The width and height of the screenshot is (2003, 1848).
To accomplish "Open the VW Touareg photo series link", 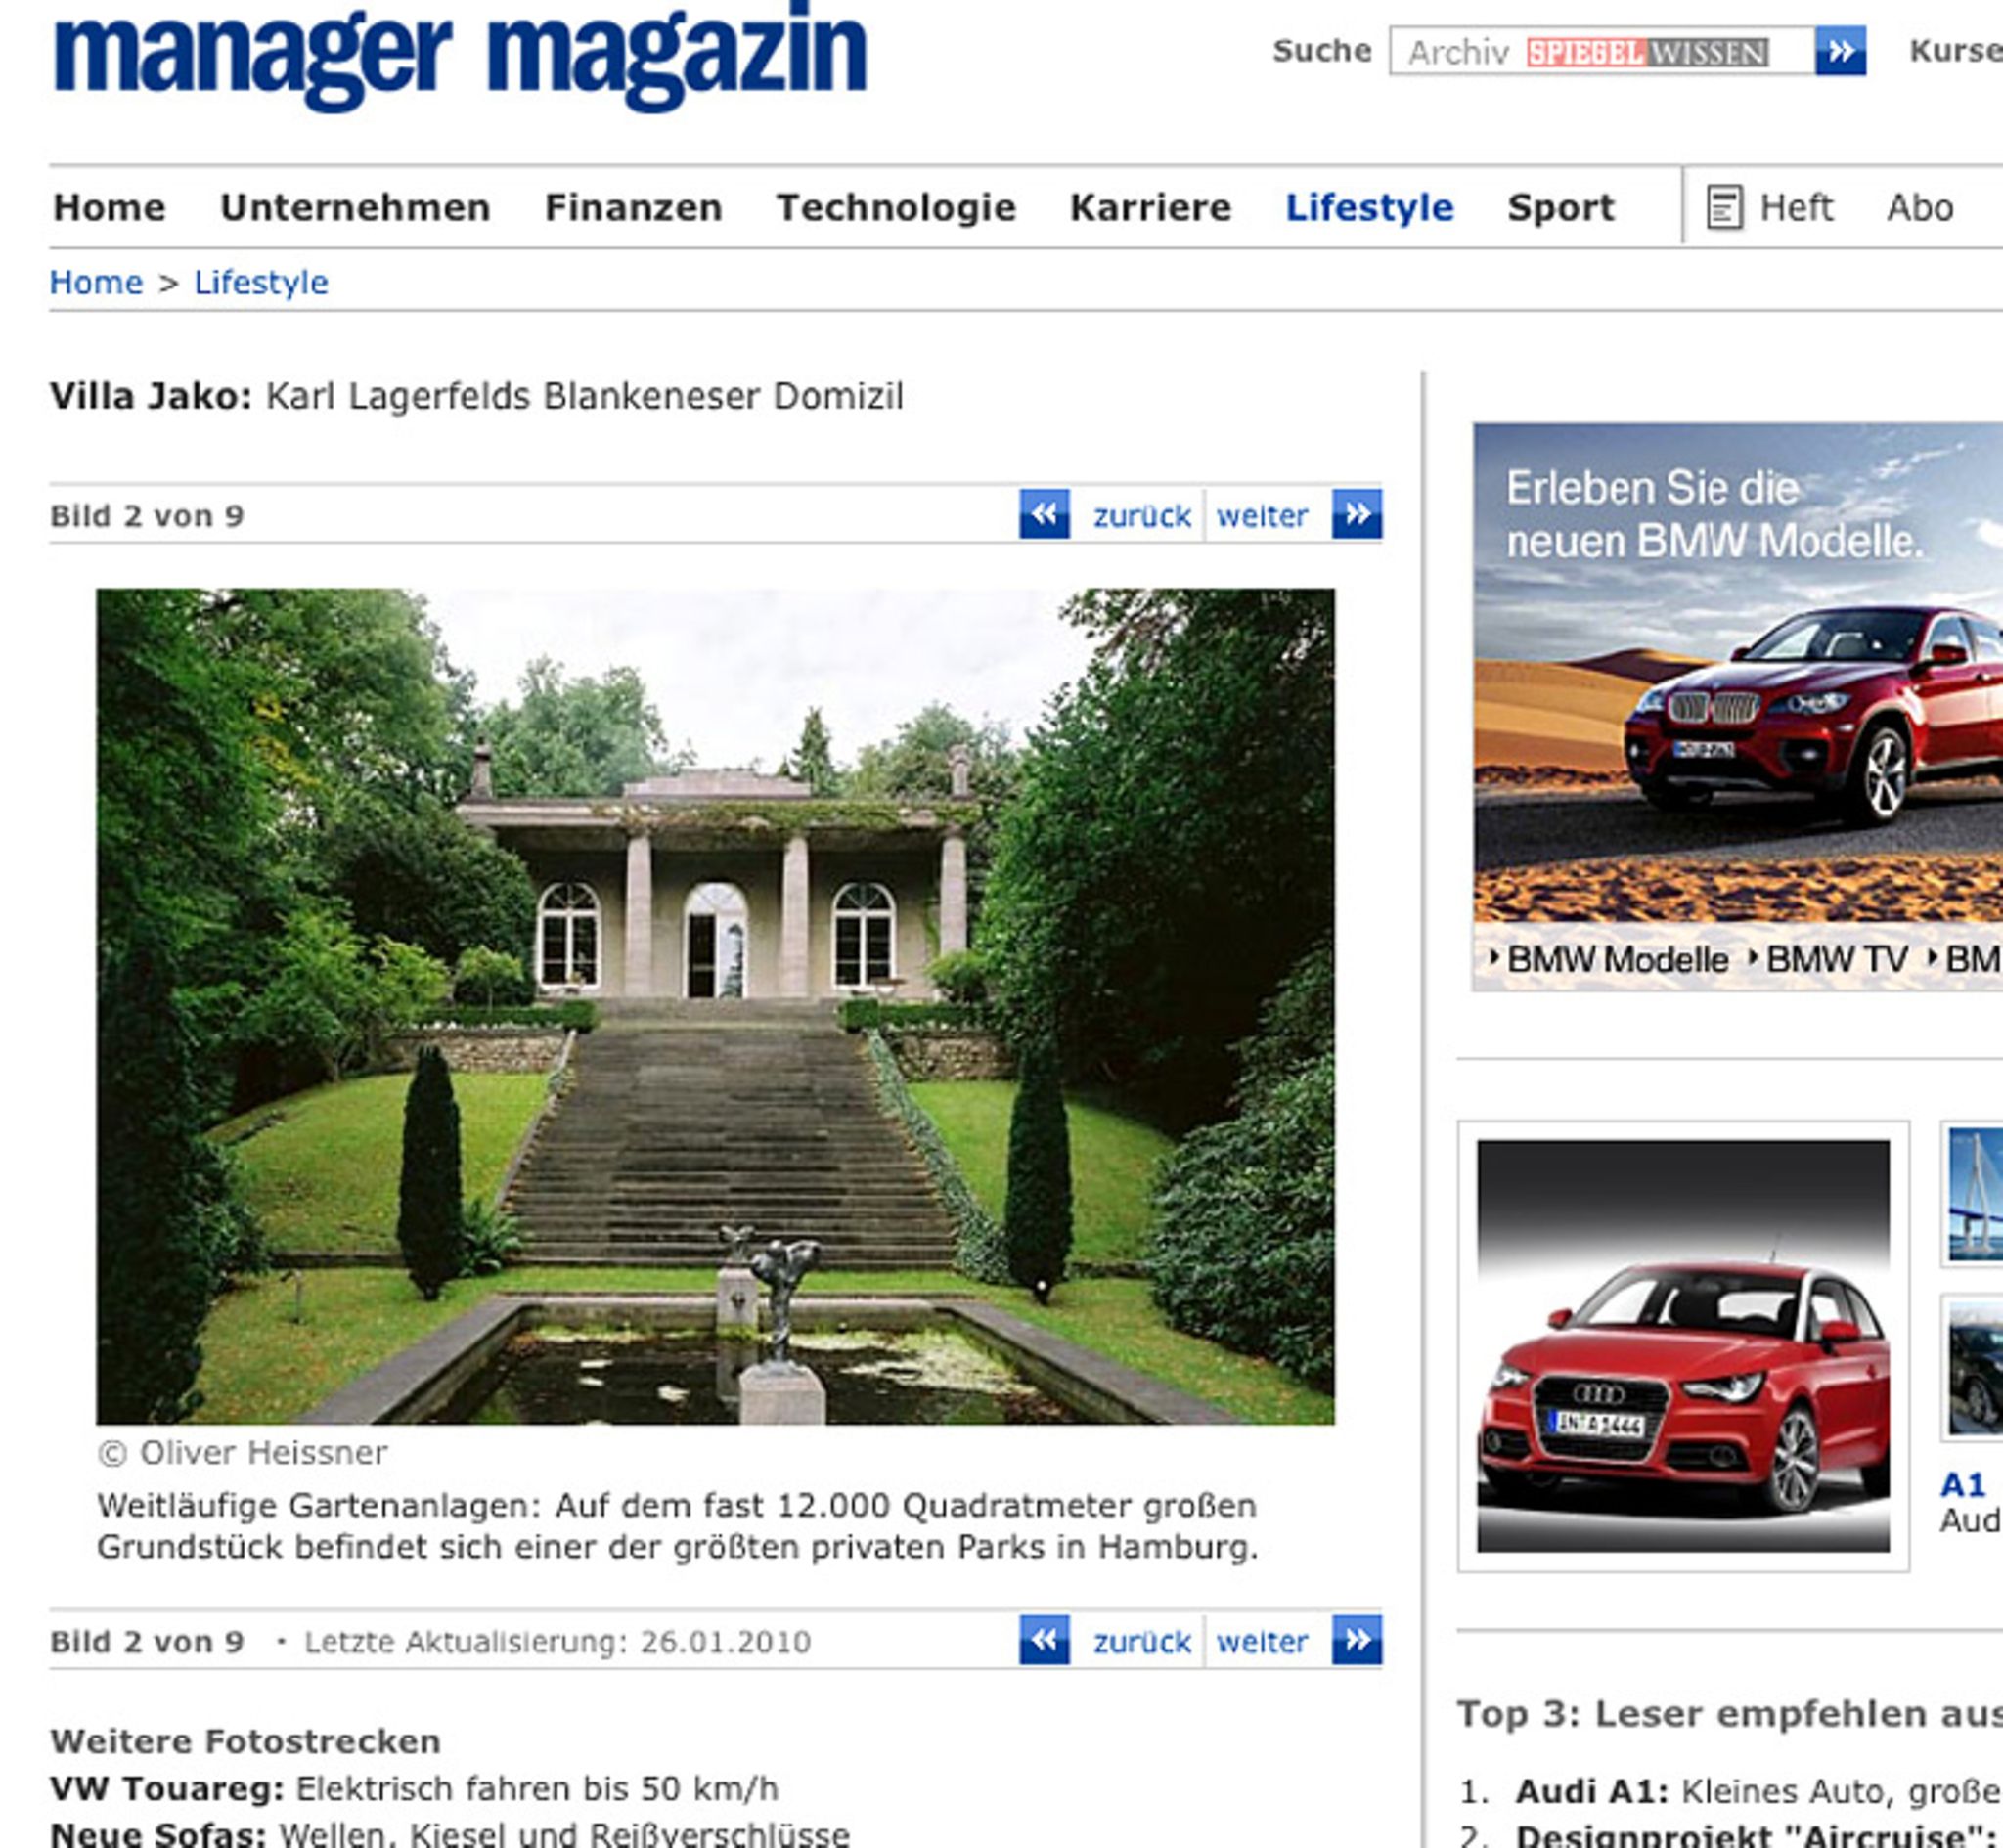I will point(414,1788).
